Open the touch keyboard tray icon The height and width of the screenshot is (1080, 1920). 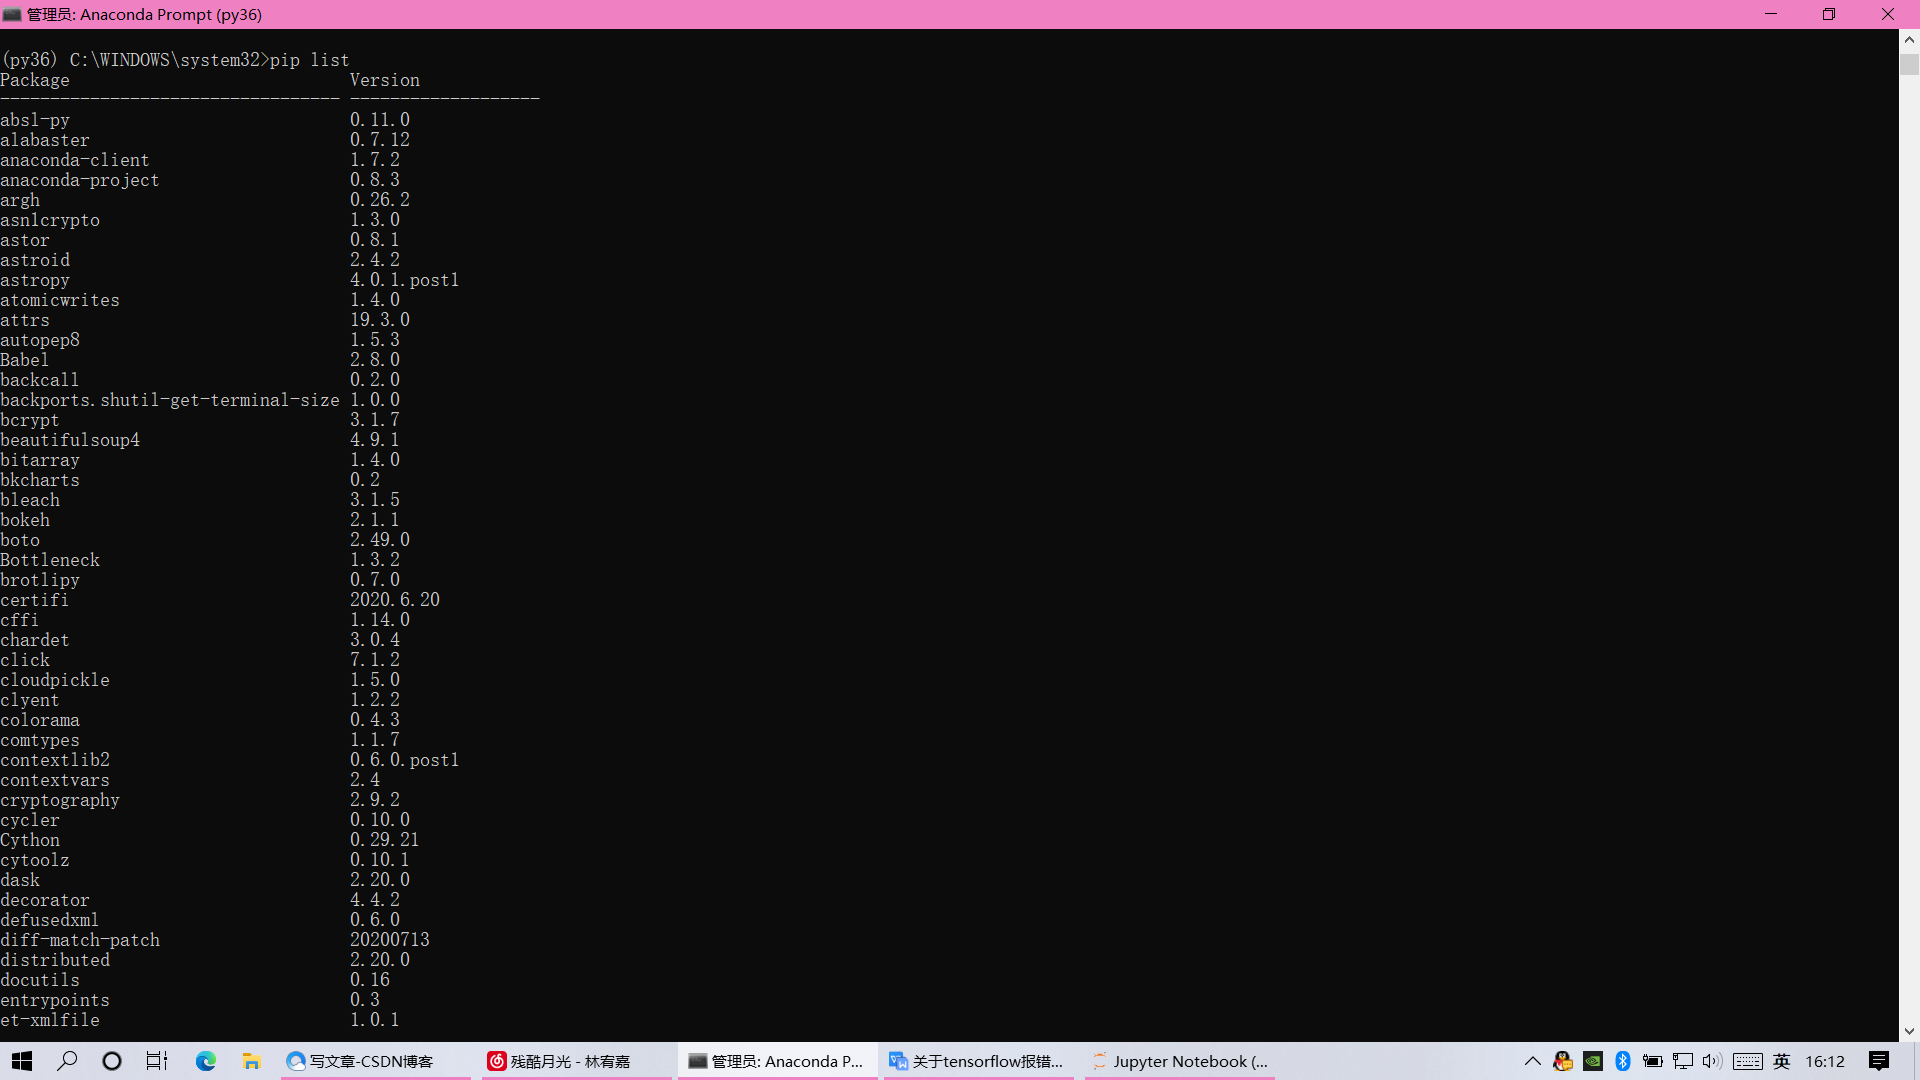tap(1748, 1061)
